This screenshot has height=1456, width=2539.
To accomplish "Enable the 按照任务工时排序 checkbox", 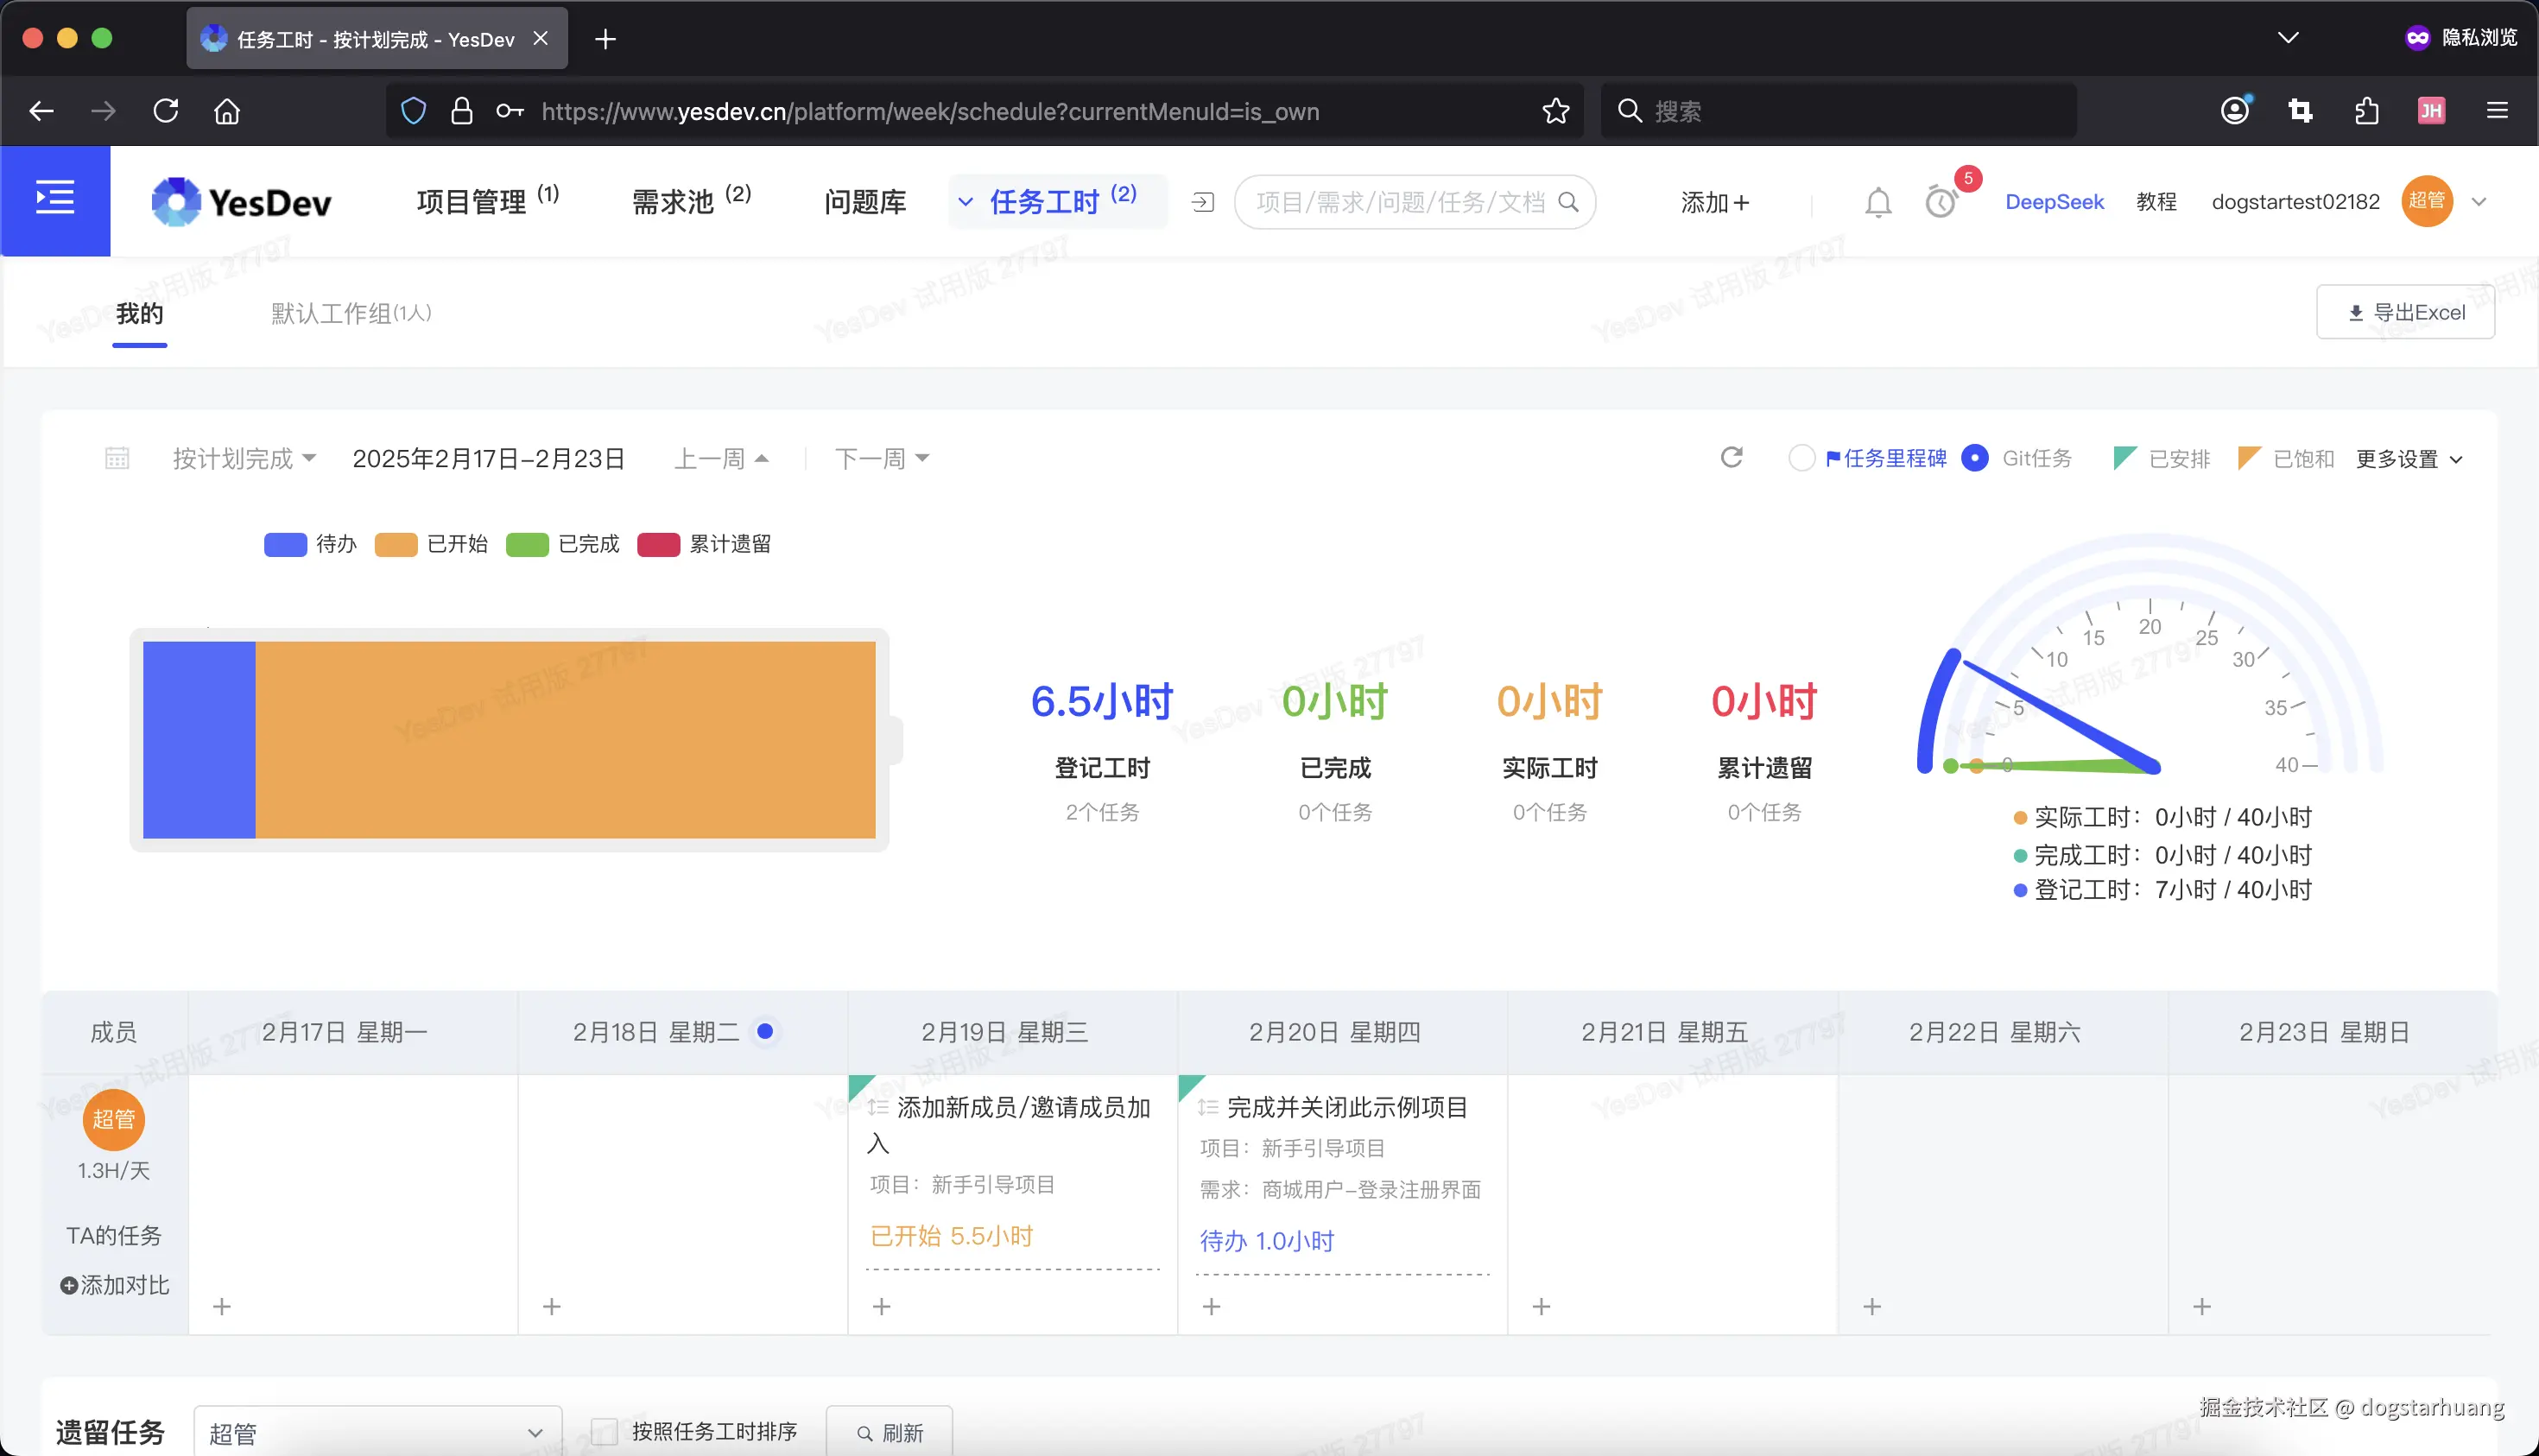I will click(604, 1432).
